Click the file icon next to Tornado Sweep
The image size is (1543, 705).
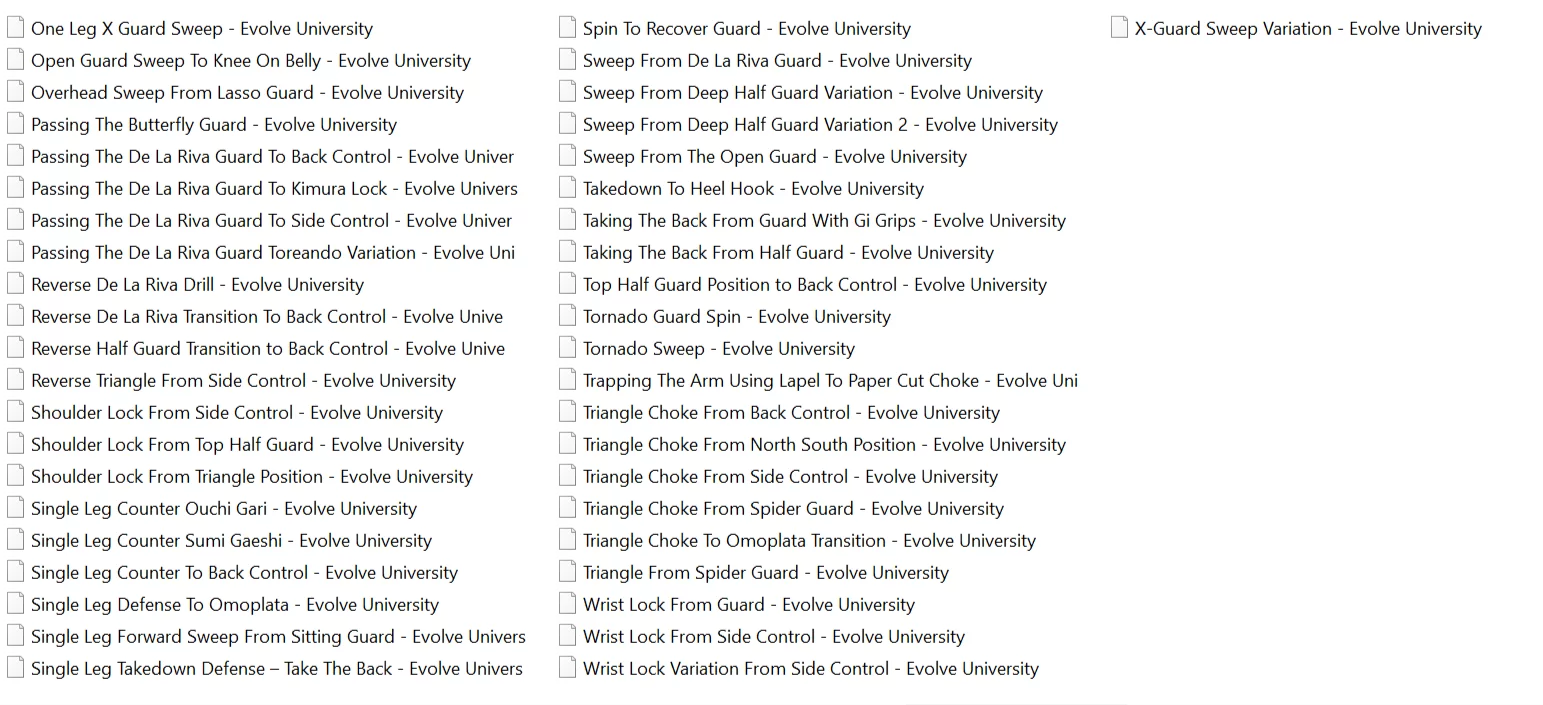pyautogui.click(x=567, y=348)
